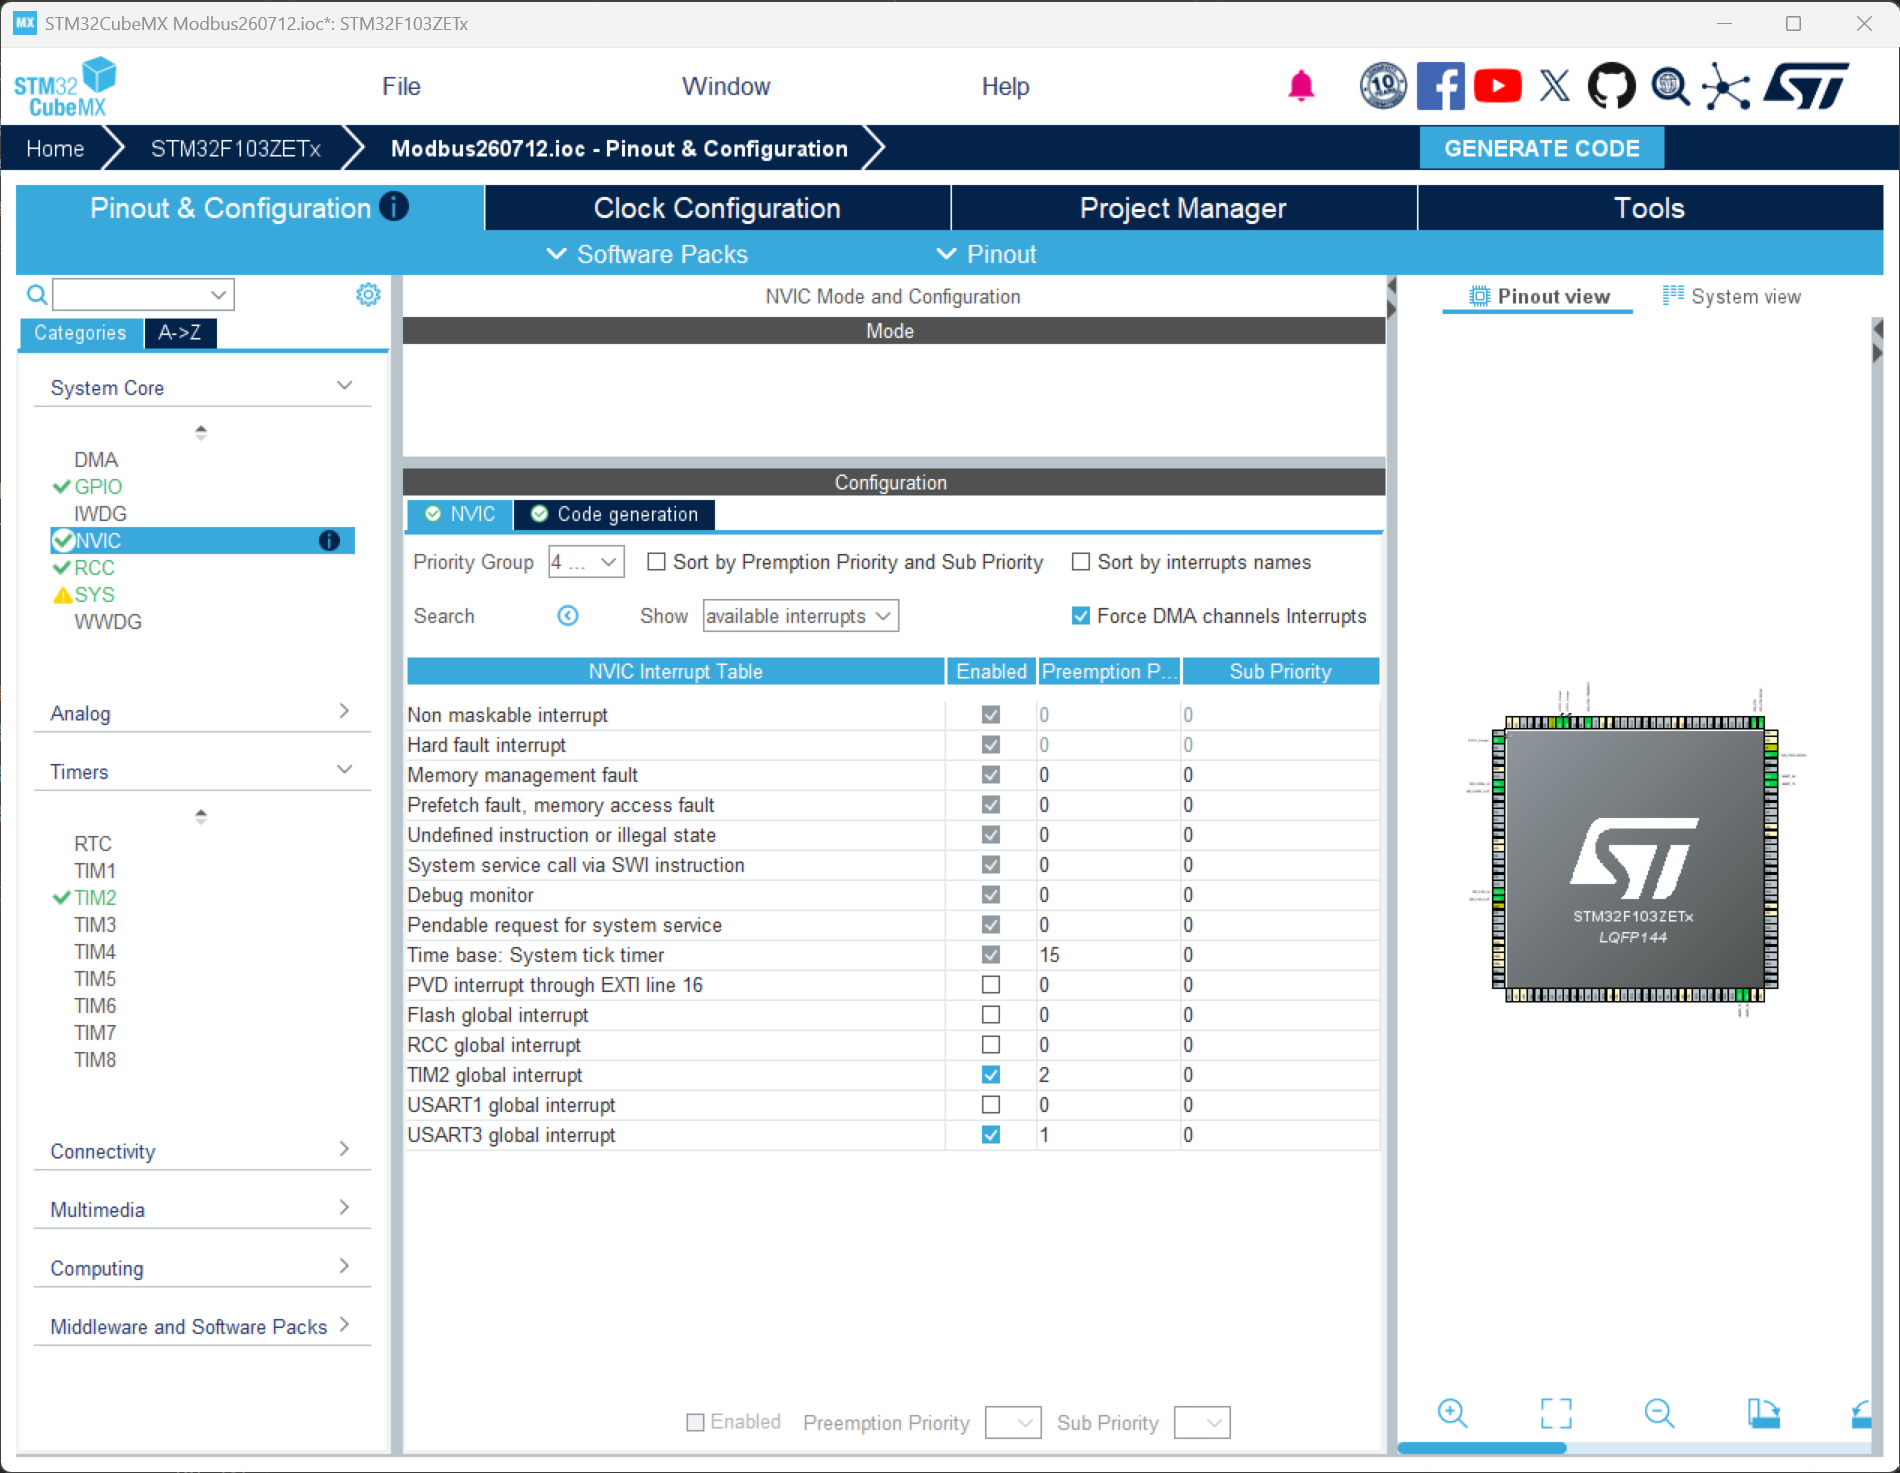
Task: Disable TIM2 global interrupt checkbox
Action: pos(991,1075)
